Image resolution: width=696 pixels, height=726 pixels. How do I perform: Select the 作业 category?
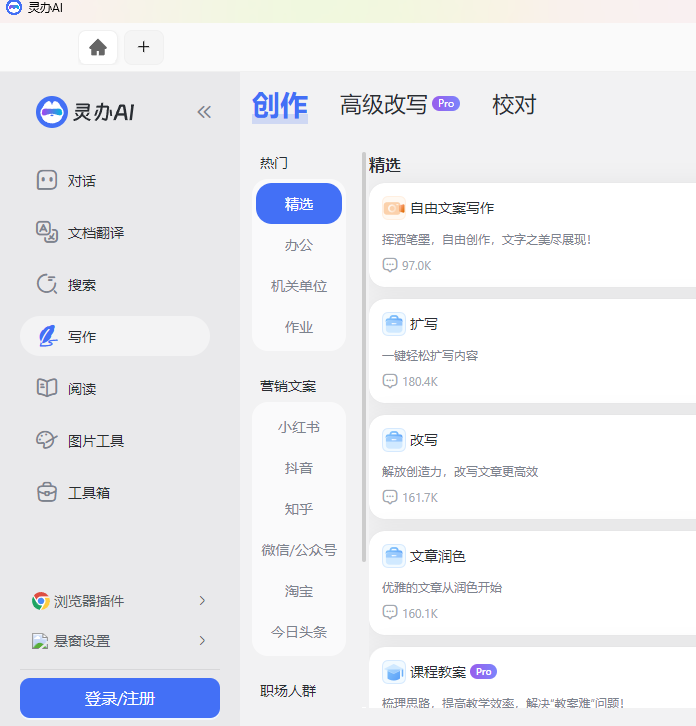click(299, 327)
